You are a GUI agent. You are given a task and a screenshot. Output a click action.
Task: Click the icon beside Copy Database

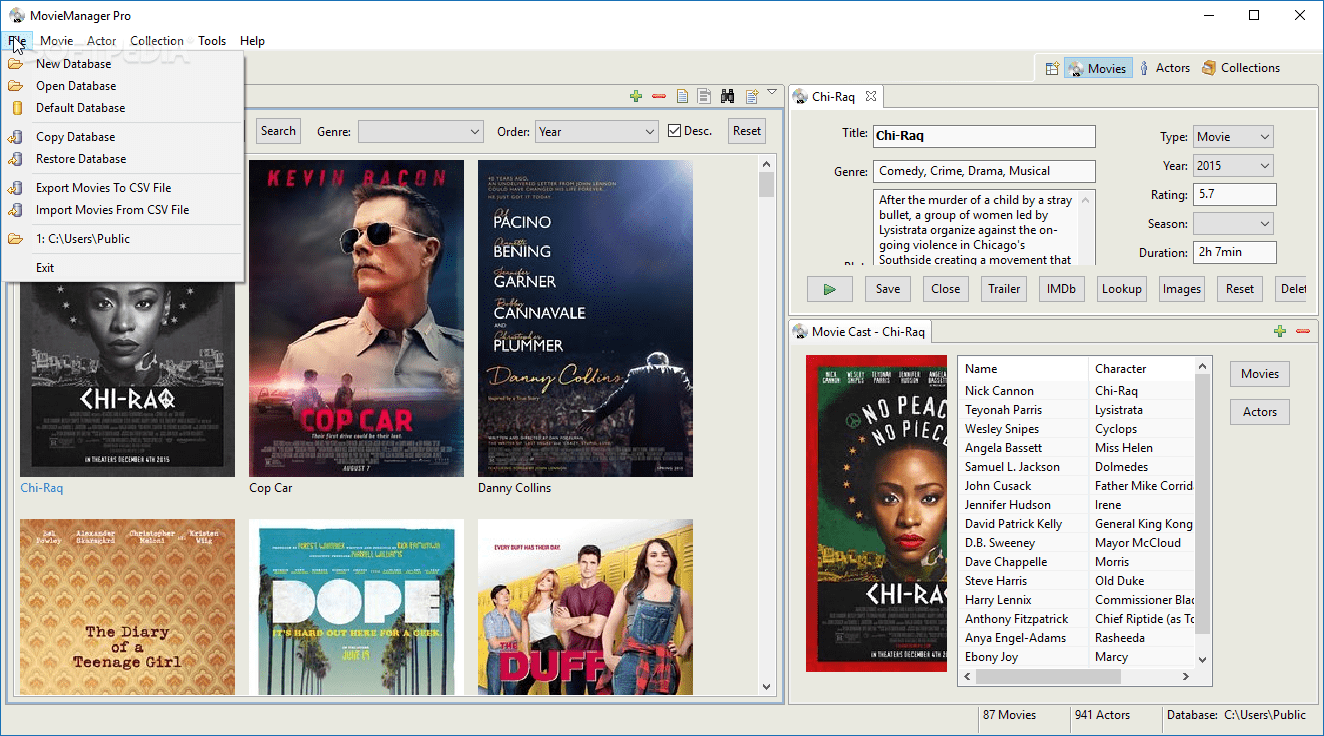[15, 137]
